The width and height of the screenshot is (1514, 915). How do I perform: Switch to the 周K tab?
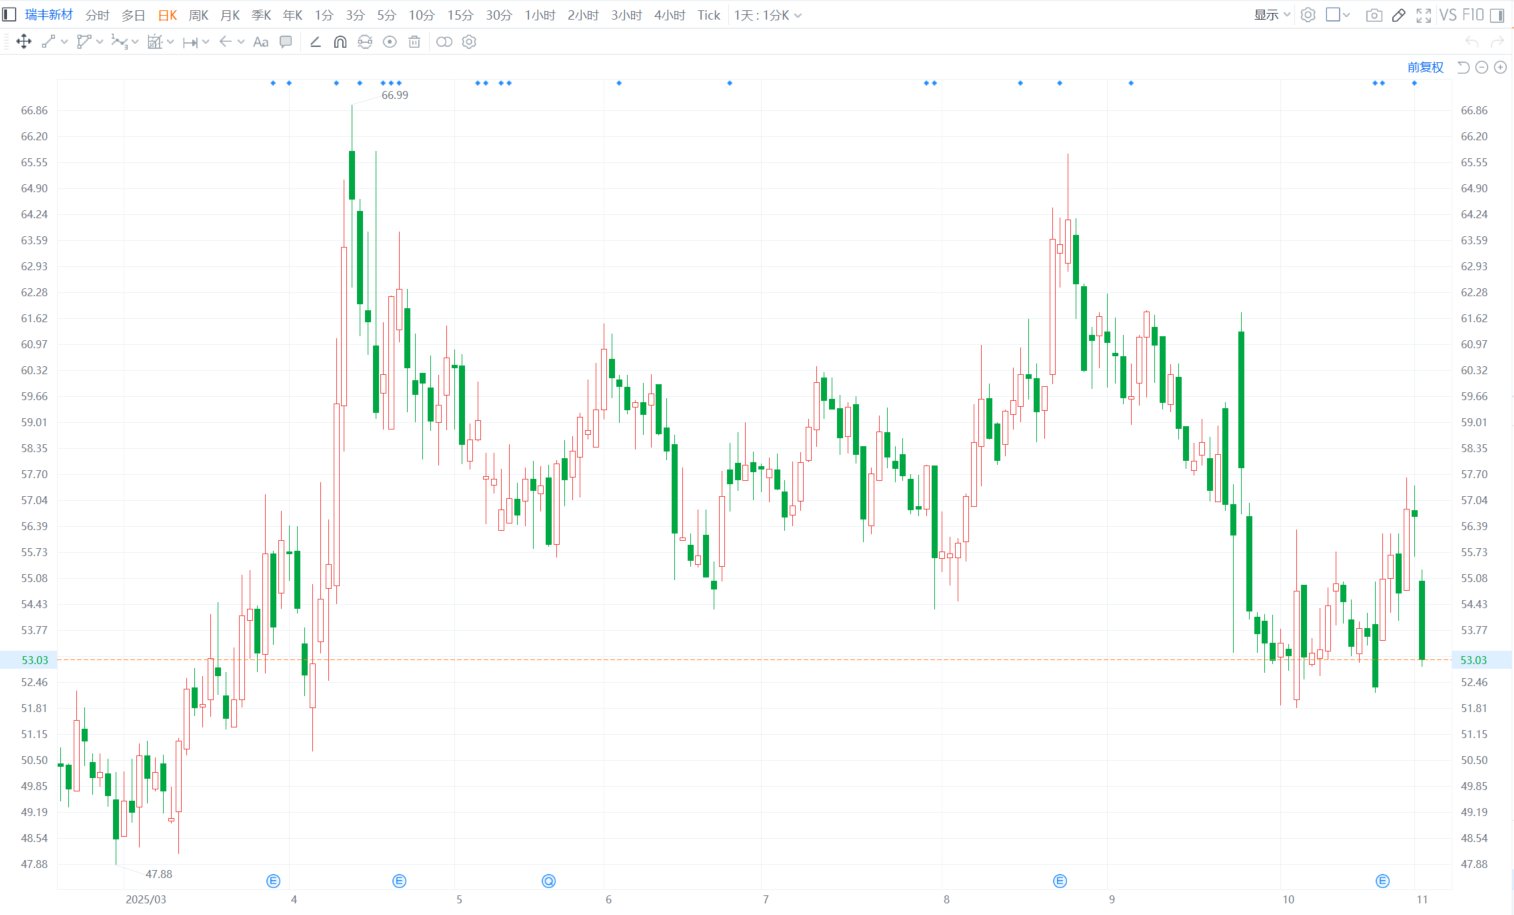click(198, 15)
